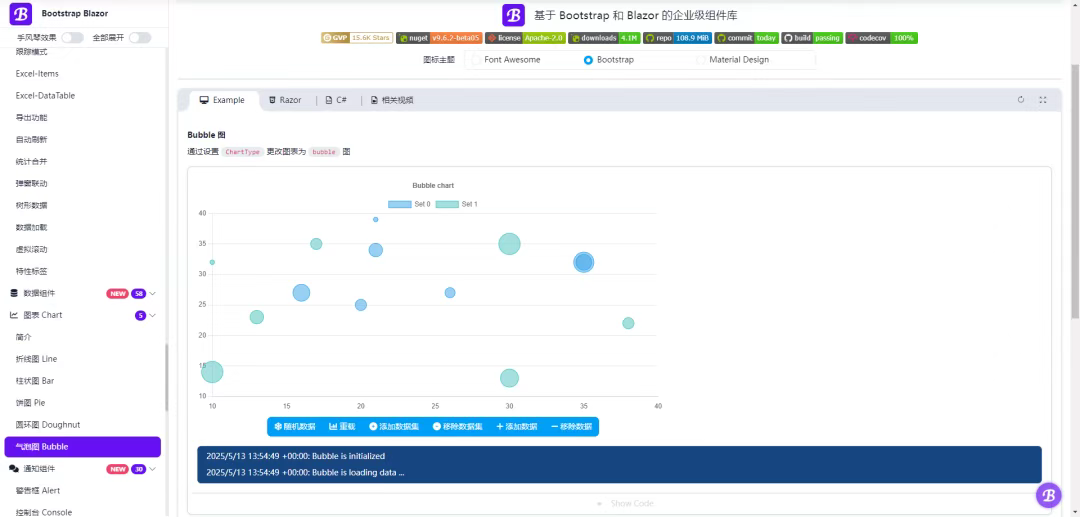Click the purple B logo beside page title

[513, 15]
